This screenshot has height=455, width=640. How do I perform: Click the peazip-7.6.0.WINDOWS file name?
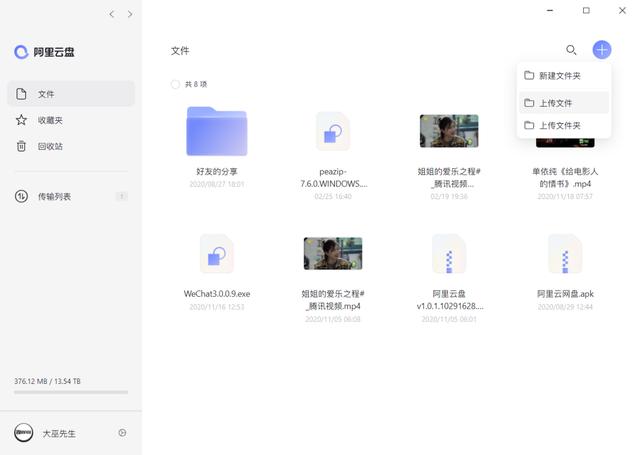pos(333,178)
